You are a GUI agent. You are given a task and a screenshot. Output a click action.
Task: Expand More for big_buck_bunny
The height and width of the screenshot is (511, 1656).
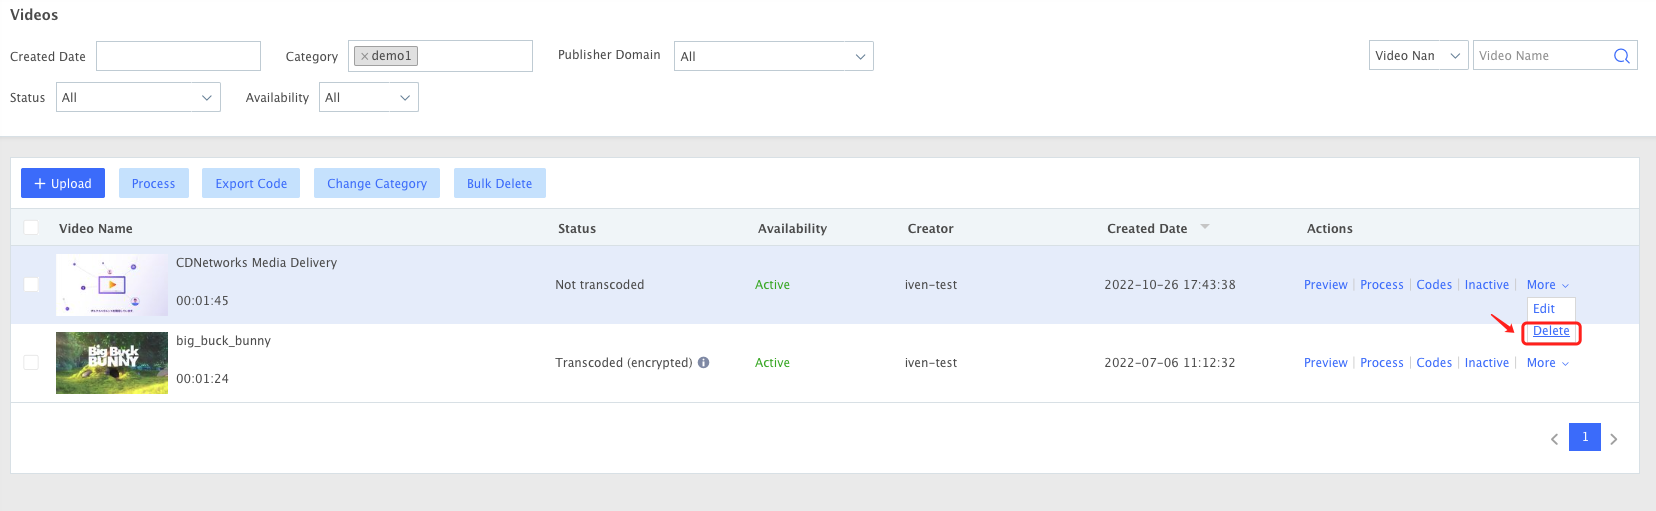[1547, 363]
